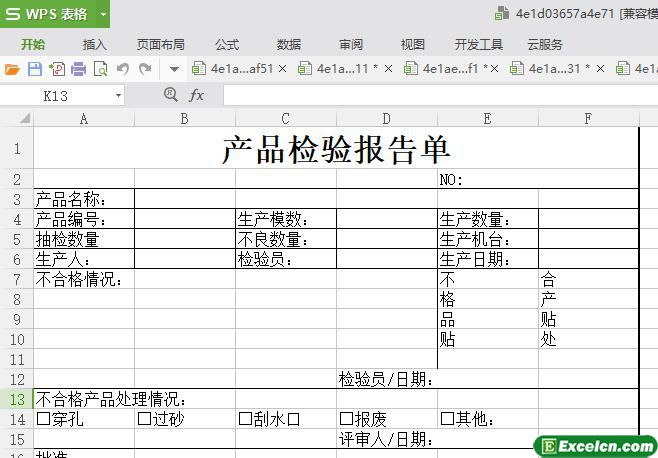Click the 生产数量: cell

tap(488, 220)
